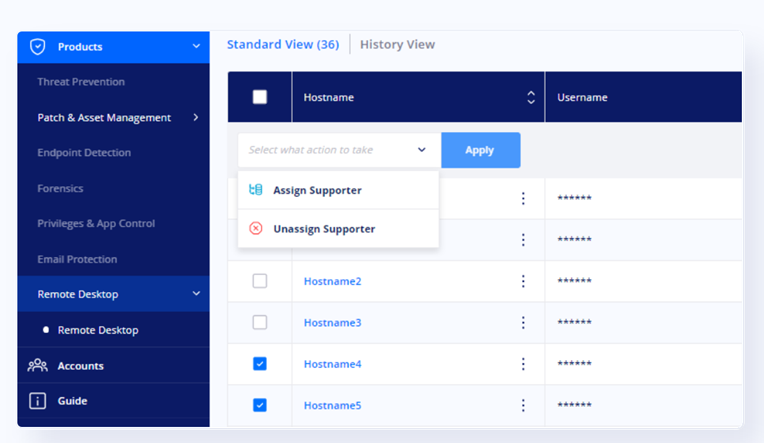
Task: Check the Hostname3 row checkbox
Action: pyautogui.click(x=260, y=322)
